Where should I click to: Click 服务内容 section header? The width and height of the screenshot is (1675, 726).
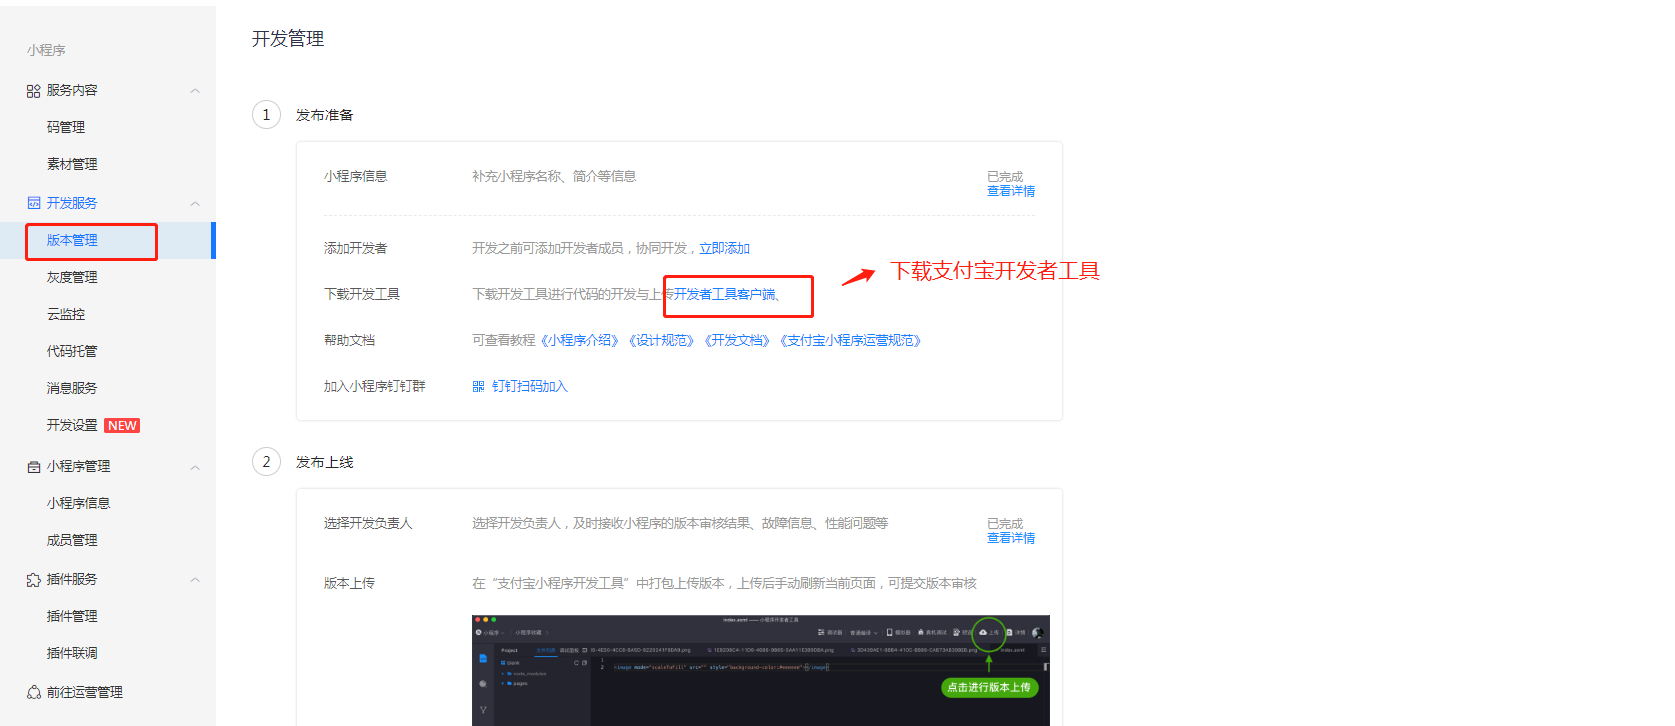(72, 90)
